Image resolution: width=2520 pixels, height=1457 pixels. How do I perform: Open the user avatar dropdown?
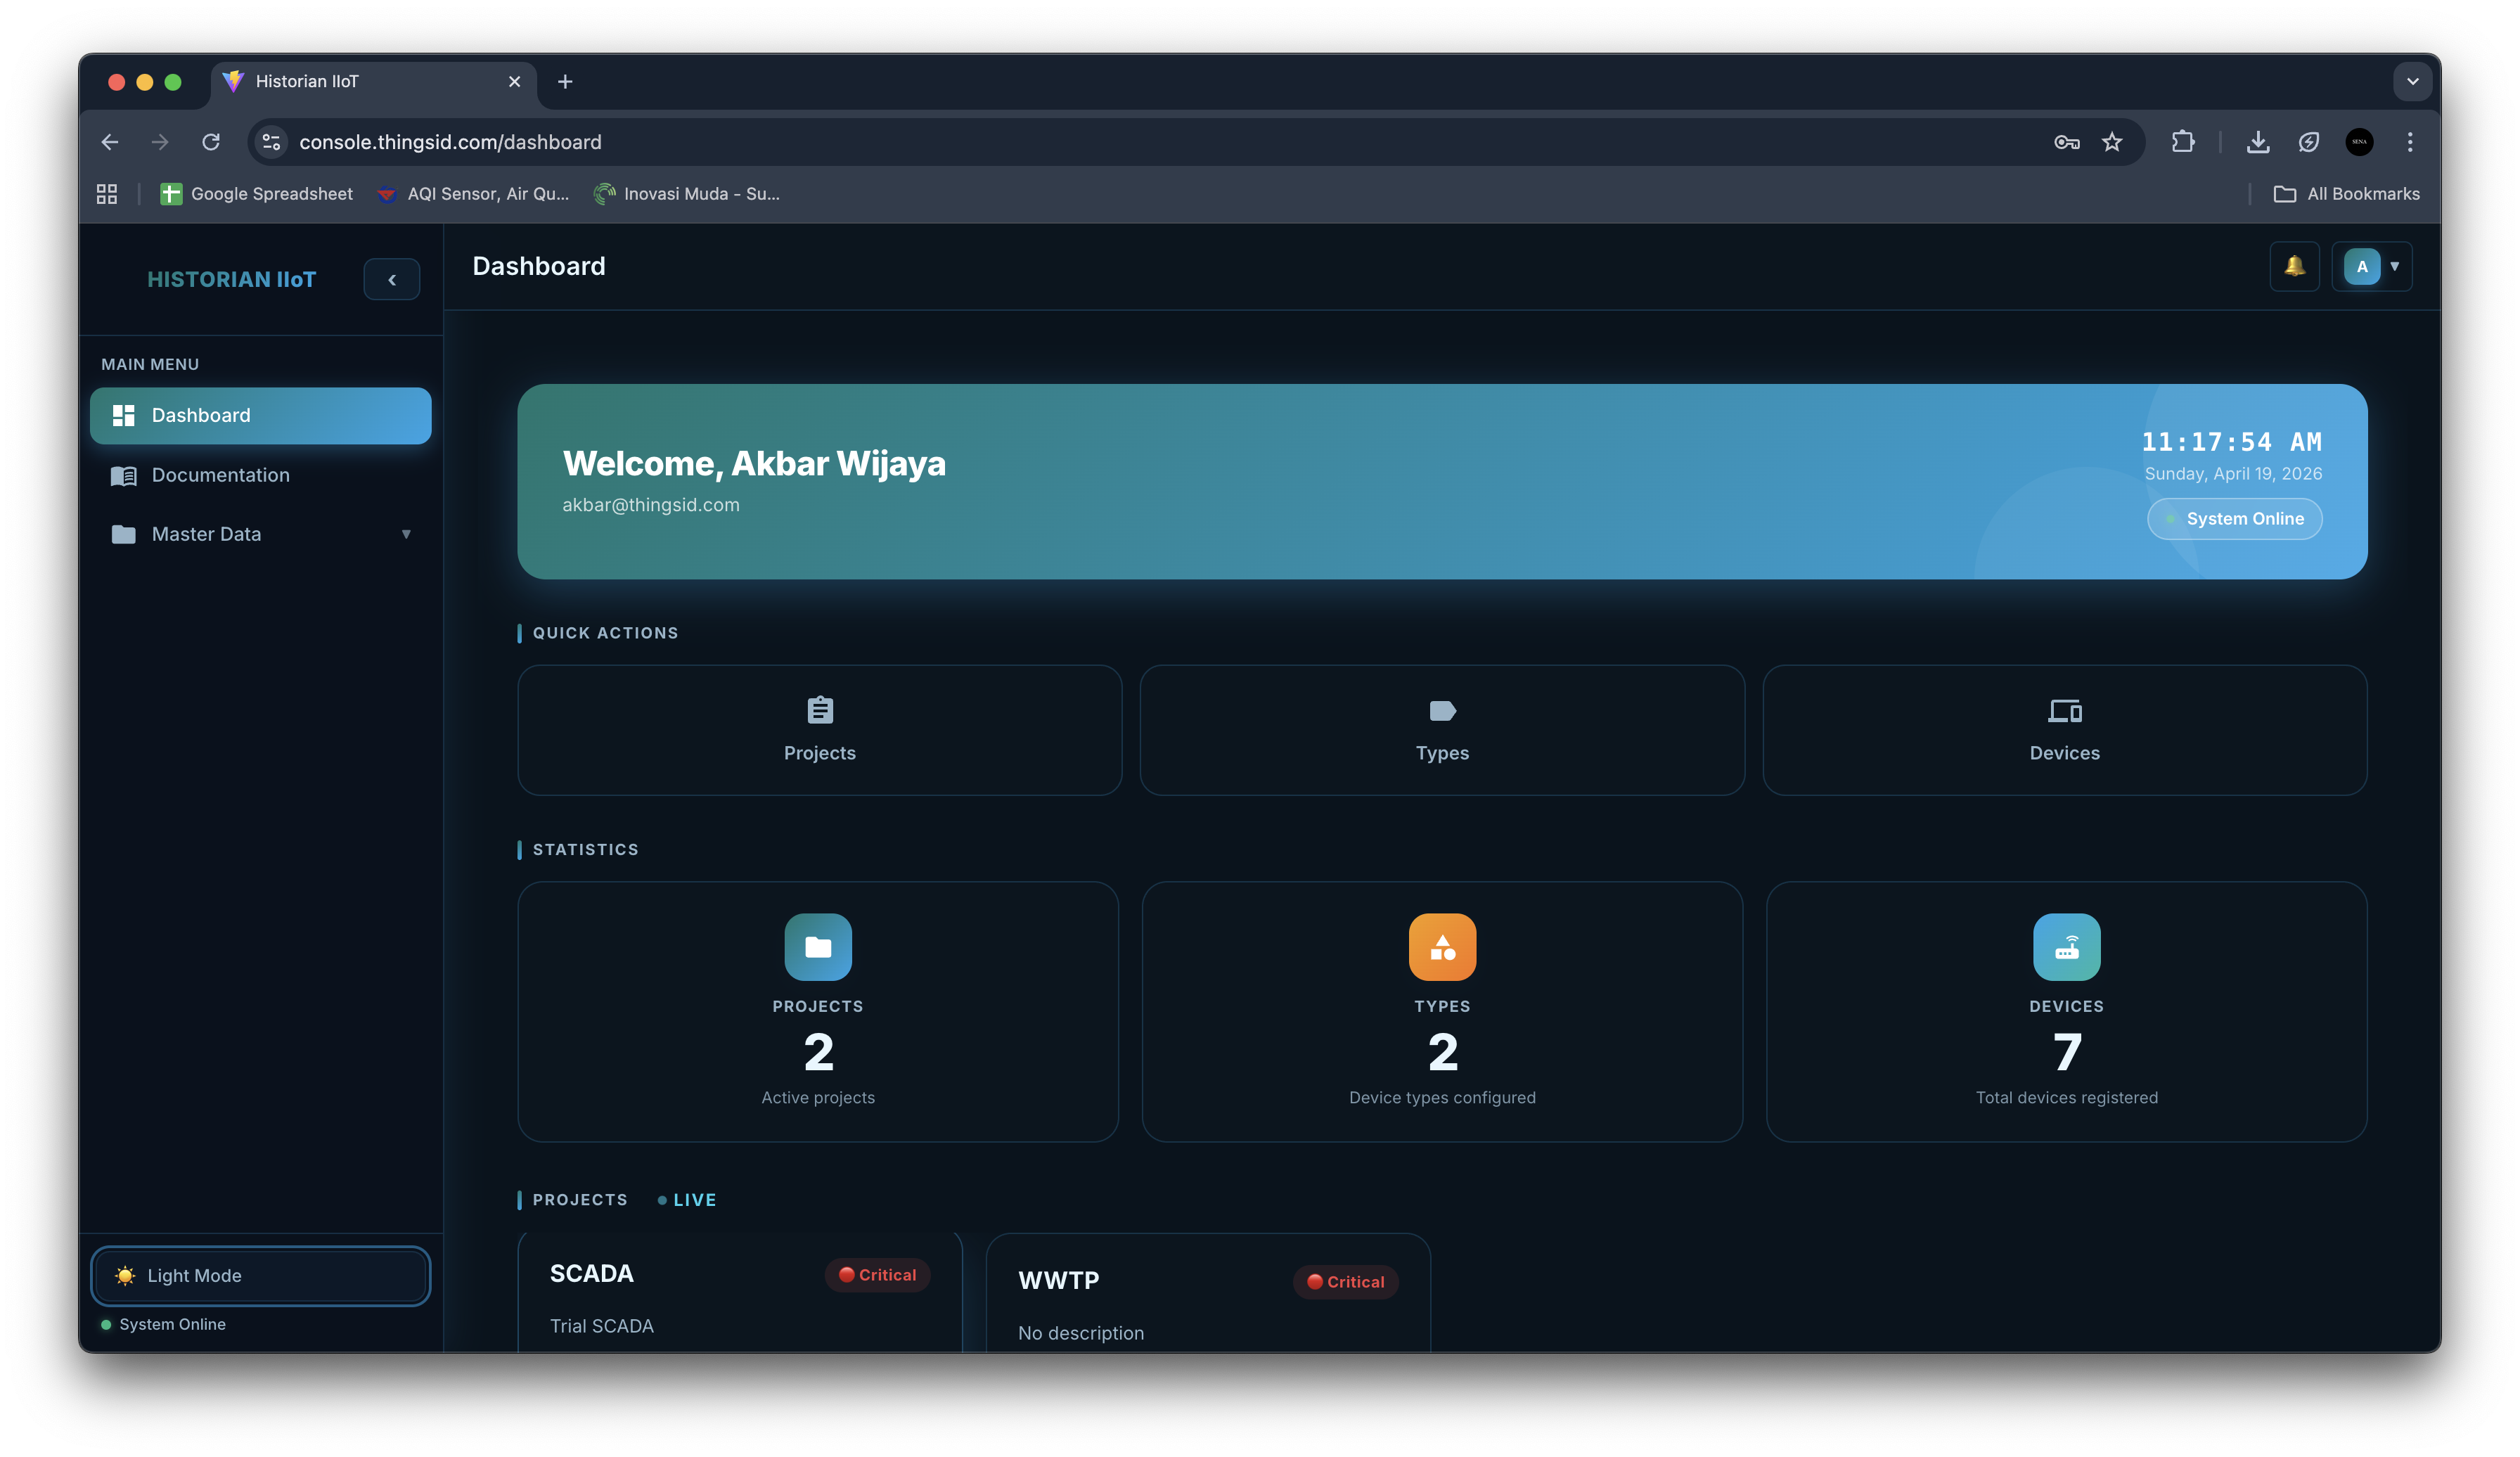[x=2371, y=266]
